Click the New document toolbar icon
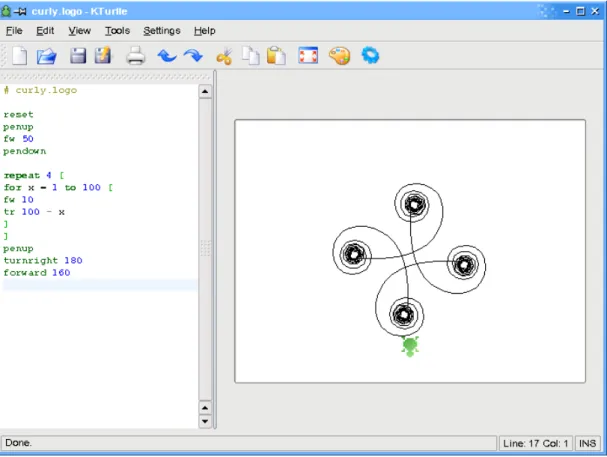Screen dimensions: 607x457 pos(19,56)
